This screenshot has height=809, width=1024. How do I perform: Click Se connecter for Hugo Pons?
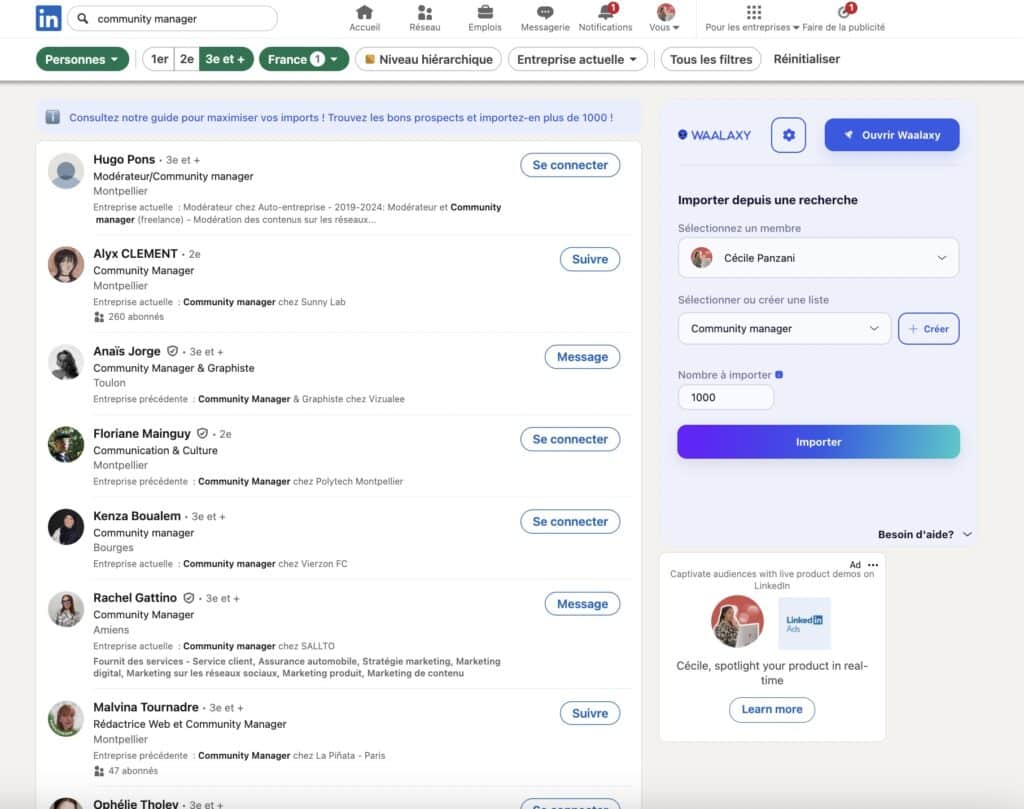tap(570, 165)
